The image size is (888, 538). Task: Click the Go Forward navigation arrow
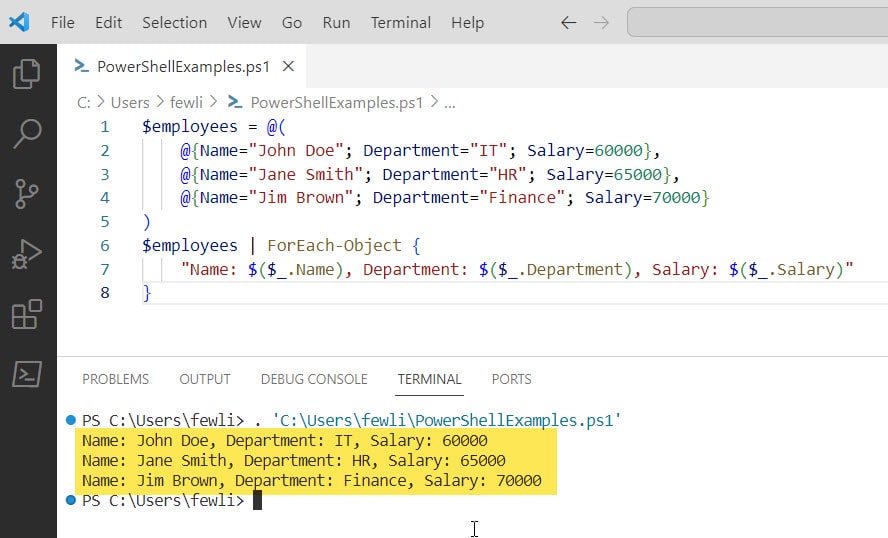[601, 23]
